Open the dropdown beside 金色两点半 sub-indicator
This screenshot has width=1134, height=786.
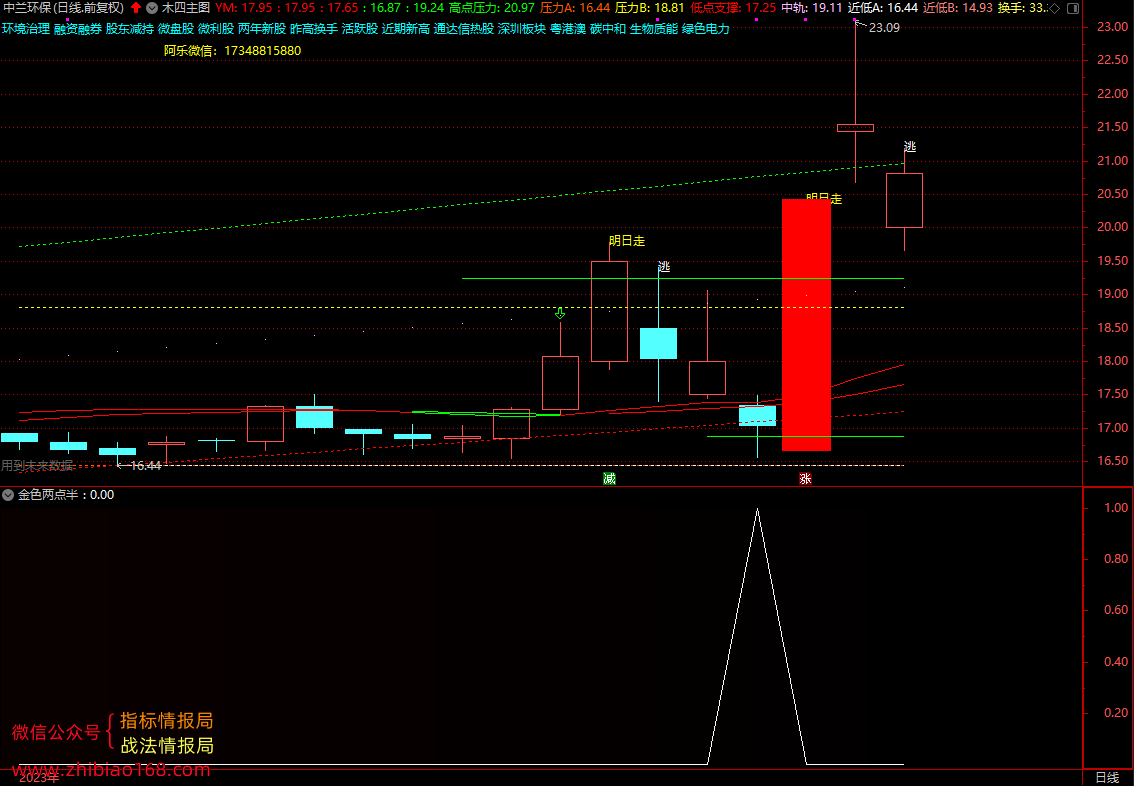7,495
